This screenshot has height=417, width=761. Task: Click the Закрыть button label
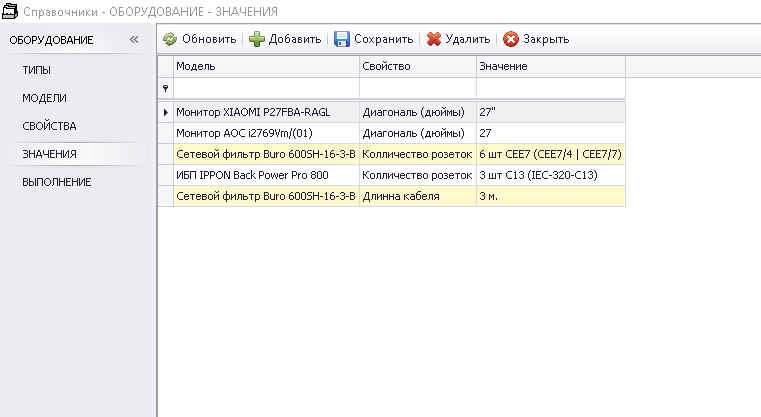(546, 39)
